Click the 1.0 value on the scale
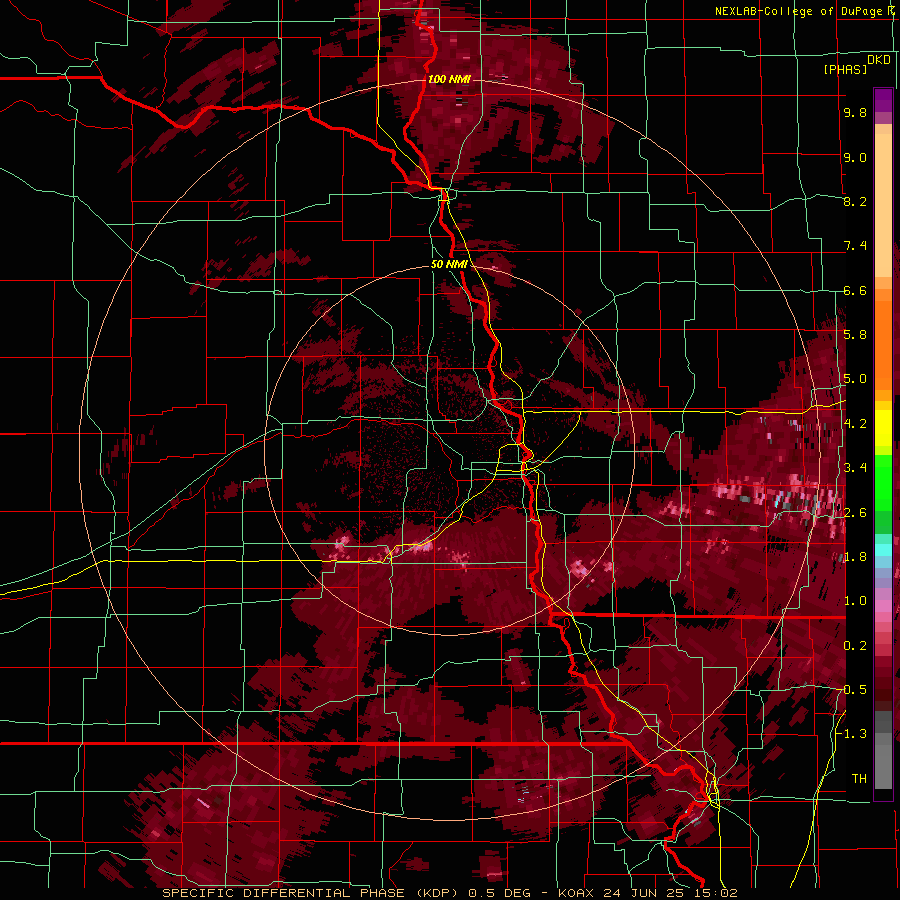Image resolution: width=900 pixels, height=900 pixels. pyautogui.click(x=855, y=601)
